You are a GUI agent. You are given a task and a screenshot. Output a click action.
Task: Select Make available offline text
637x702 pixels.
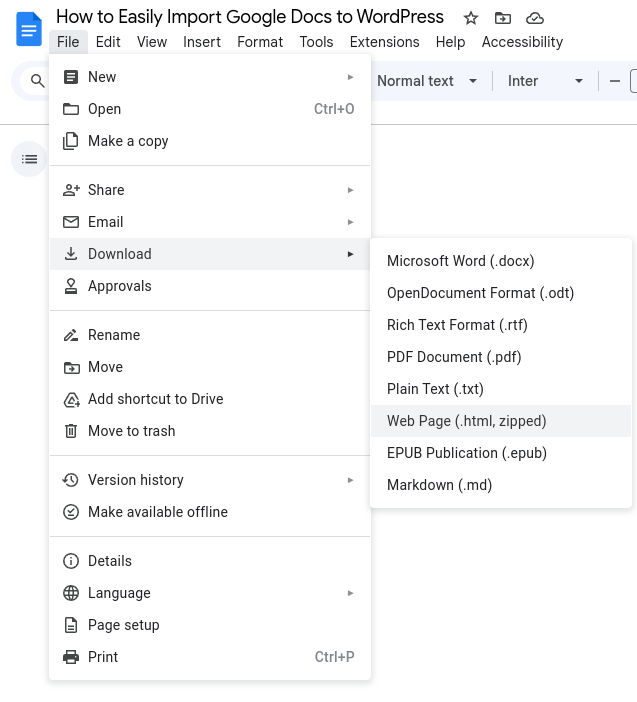158,512
